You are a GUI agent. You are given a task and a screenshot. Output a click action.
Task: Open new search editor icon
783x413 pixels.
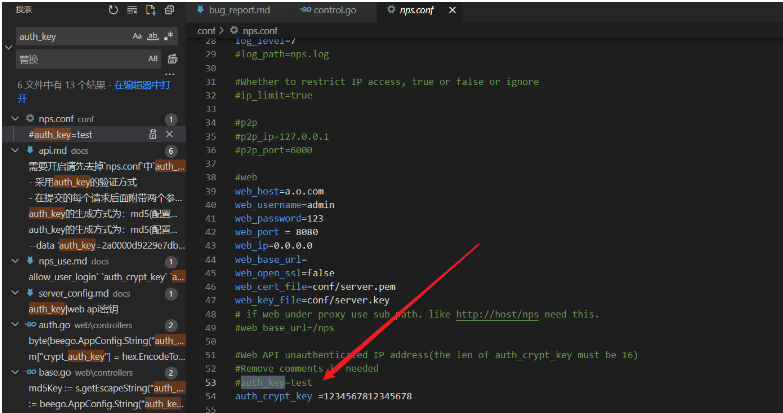click(x=150, y=10)
